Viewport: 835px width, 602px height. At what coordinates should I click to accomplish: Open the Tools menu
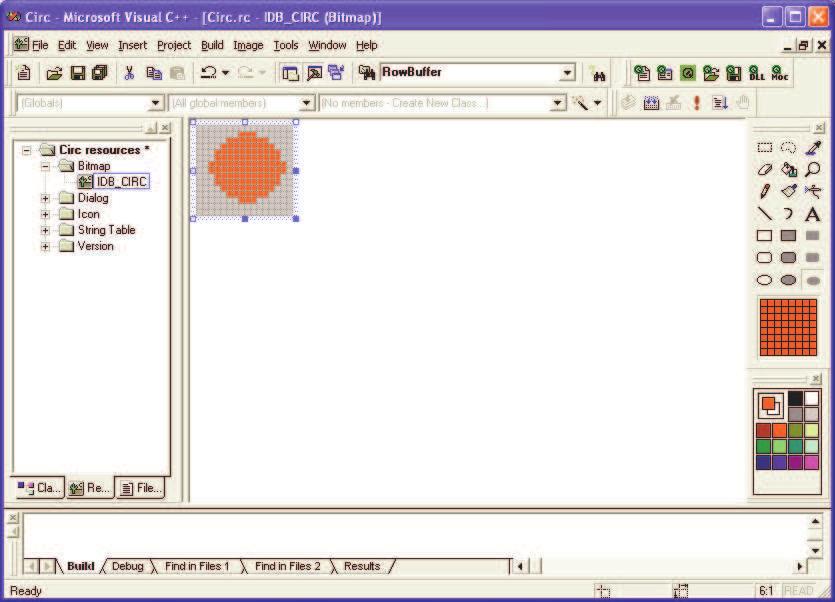point(285,45)
